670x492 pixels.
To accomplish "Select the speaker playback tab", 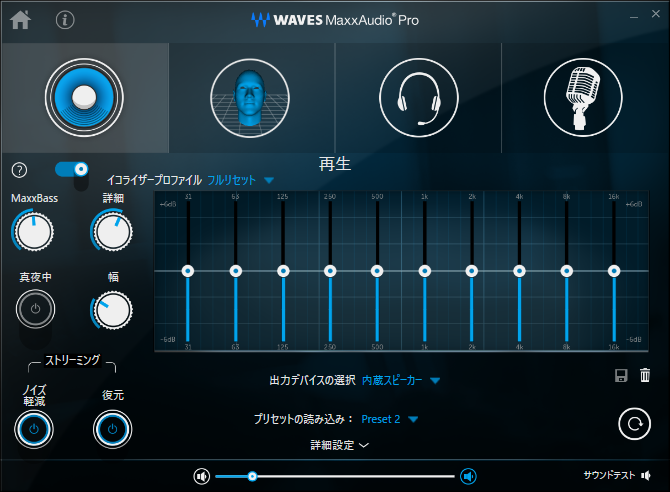I will [x=84, y=98].
